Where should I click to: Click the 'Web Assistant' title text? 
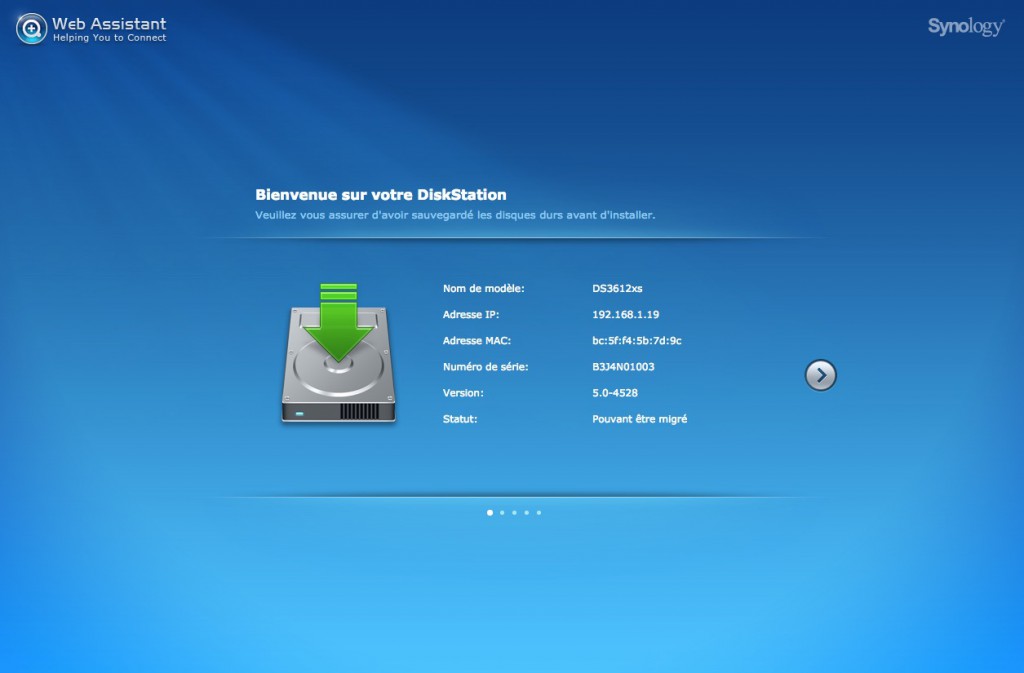(x=109, y=23)
